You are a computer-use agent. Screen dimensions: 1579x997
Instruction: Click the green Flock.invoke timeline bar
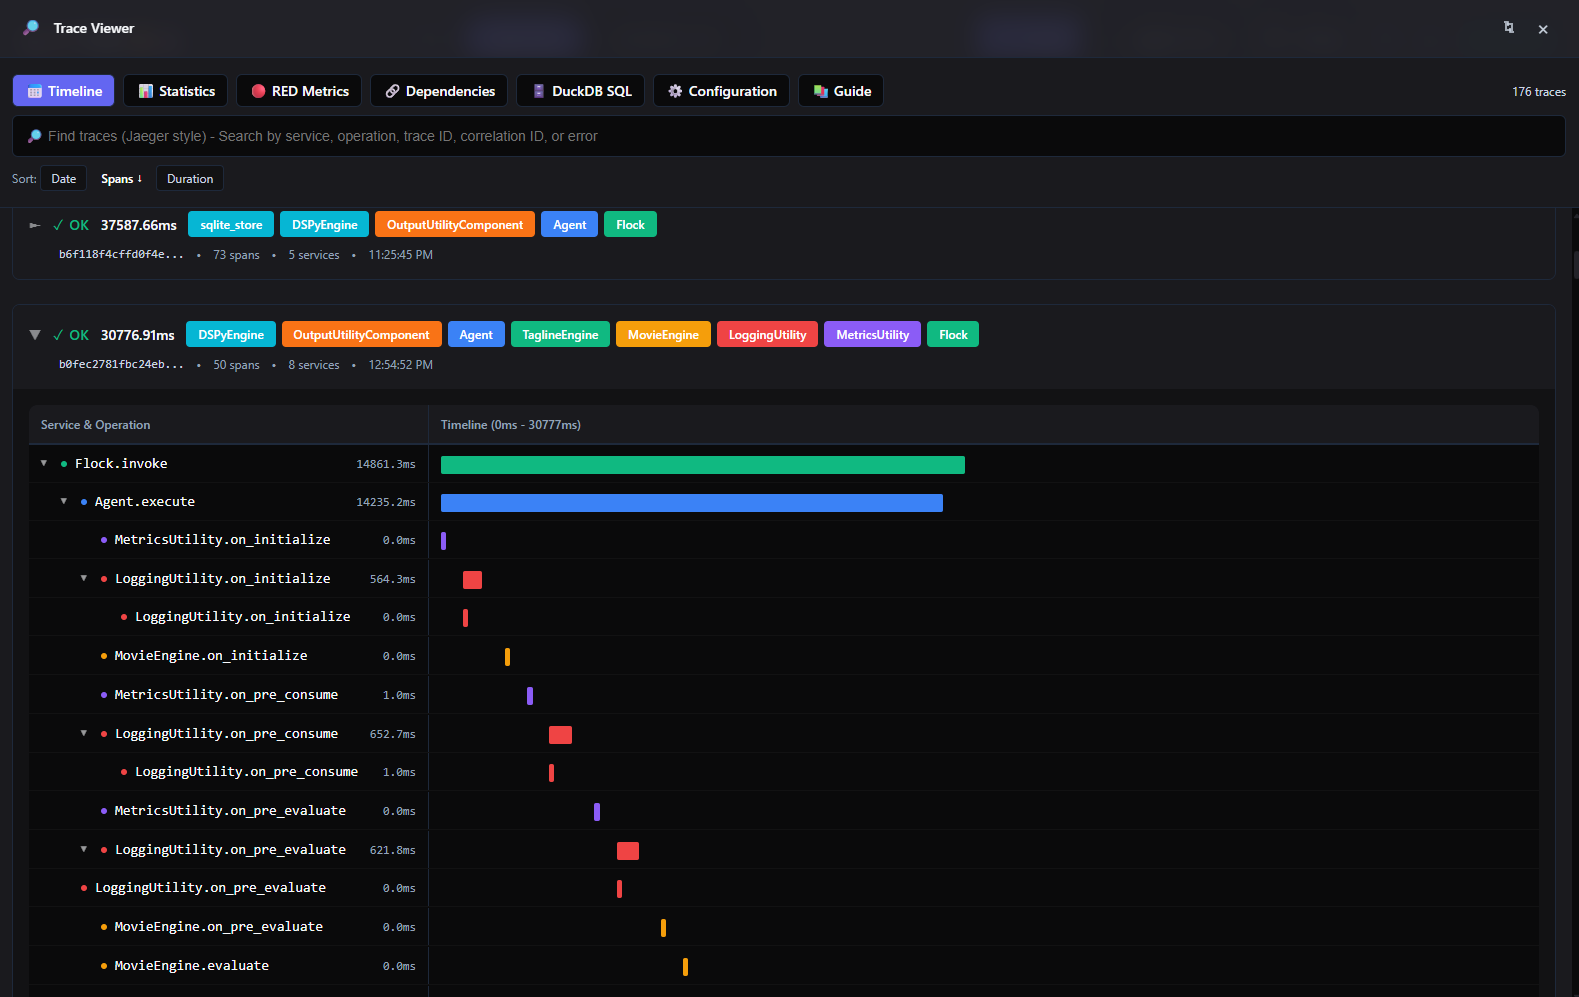[x=702, y=465]
